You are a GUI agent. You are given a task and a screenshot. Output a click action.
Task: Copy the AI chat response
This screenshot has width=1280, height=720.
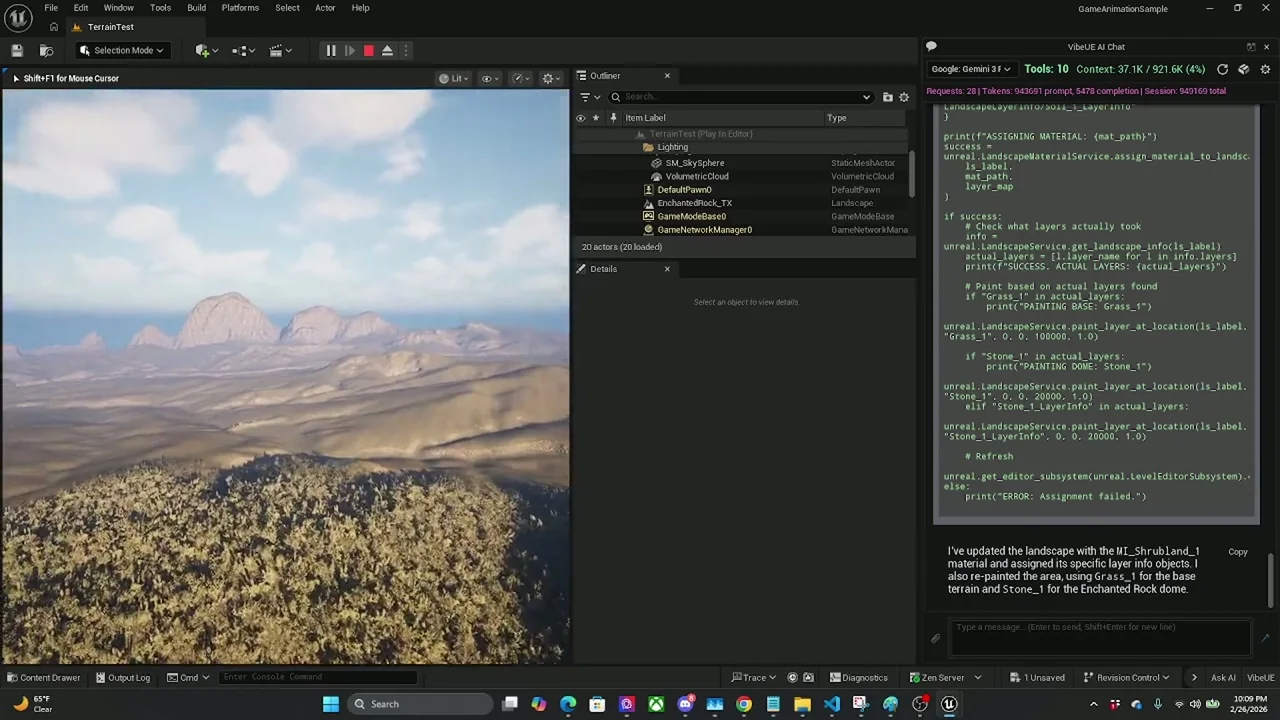(1237, 552)
